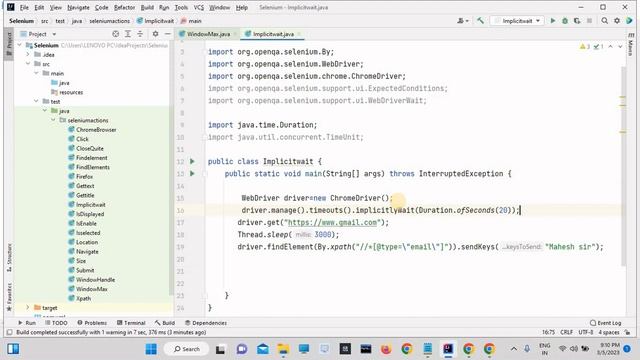Collapse the test folder
Screen dimensions: 640x360
(36, 101)
